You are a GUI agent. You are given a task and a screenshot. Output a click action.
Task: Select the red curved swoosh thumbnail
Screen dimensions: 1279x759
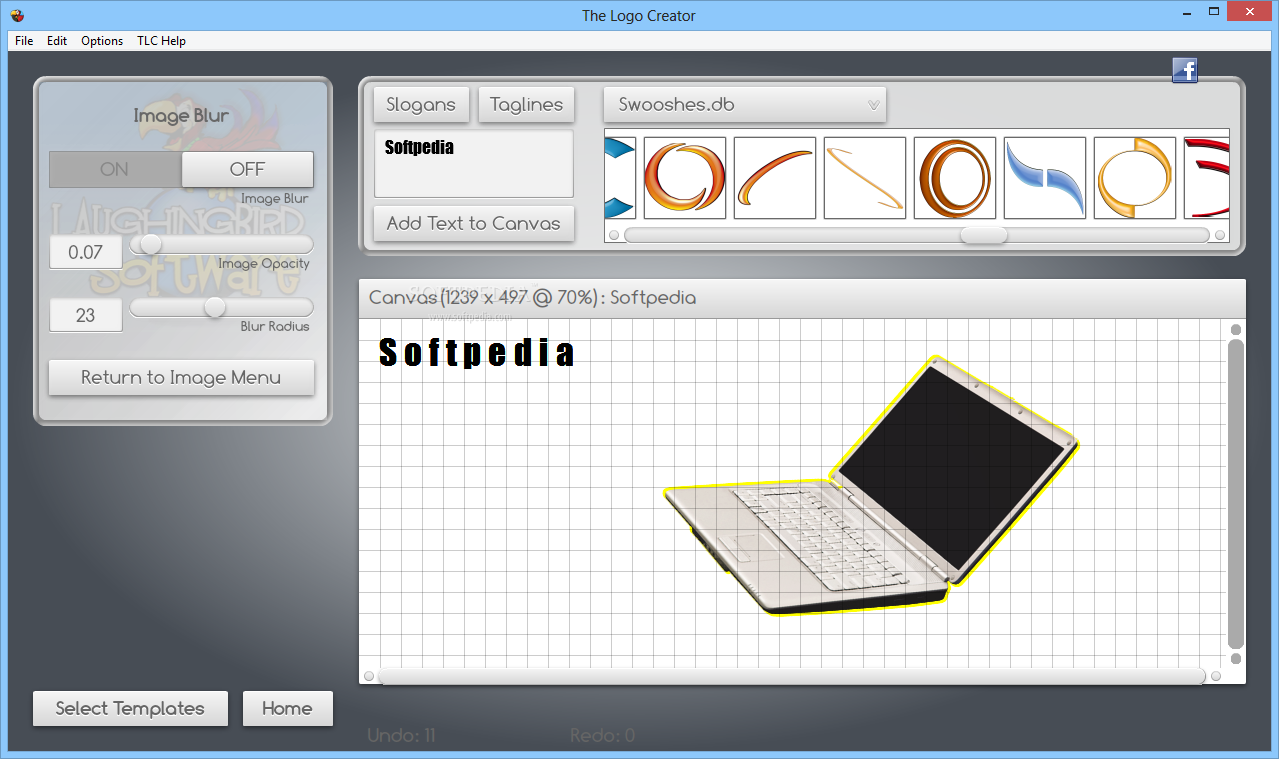tap(1206, 178)
